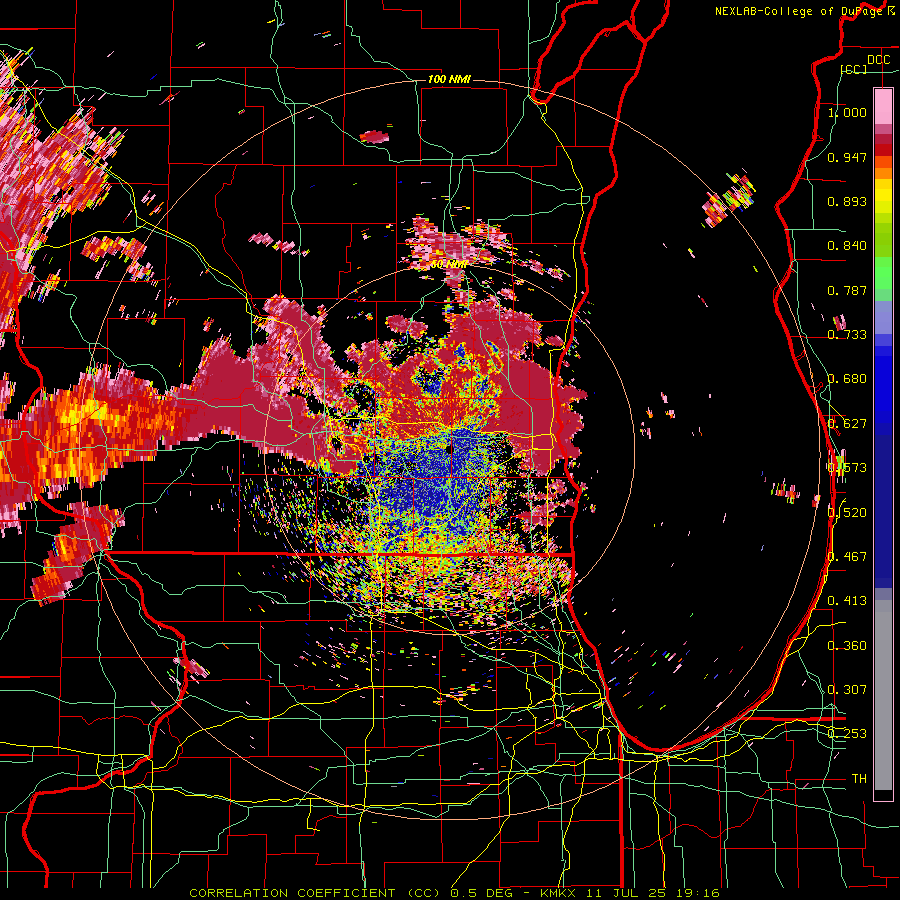Click the 0.413 legend value
Image resolution: width=900 pixels, height=900 pixels.
(847, 601)
